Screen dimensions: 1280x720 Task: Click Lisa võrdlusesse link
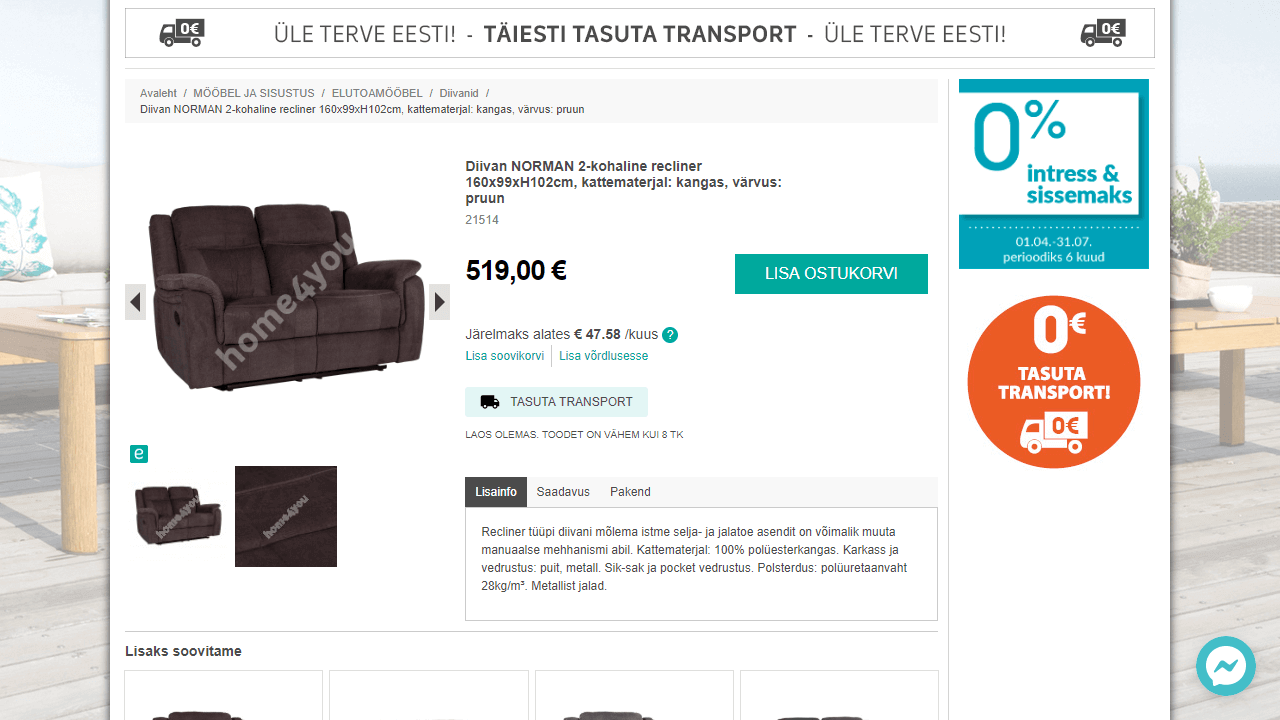pyautogui.click(x=604, y=356)
